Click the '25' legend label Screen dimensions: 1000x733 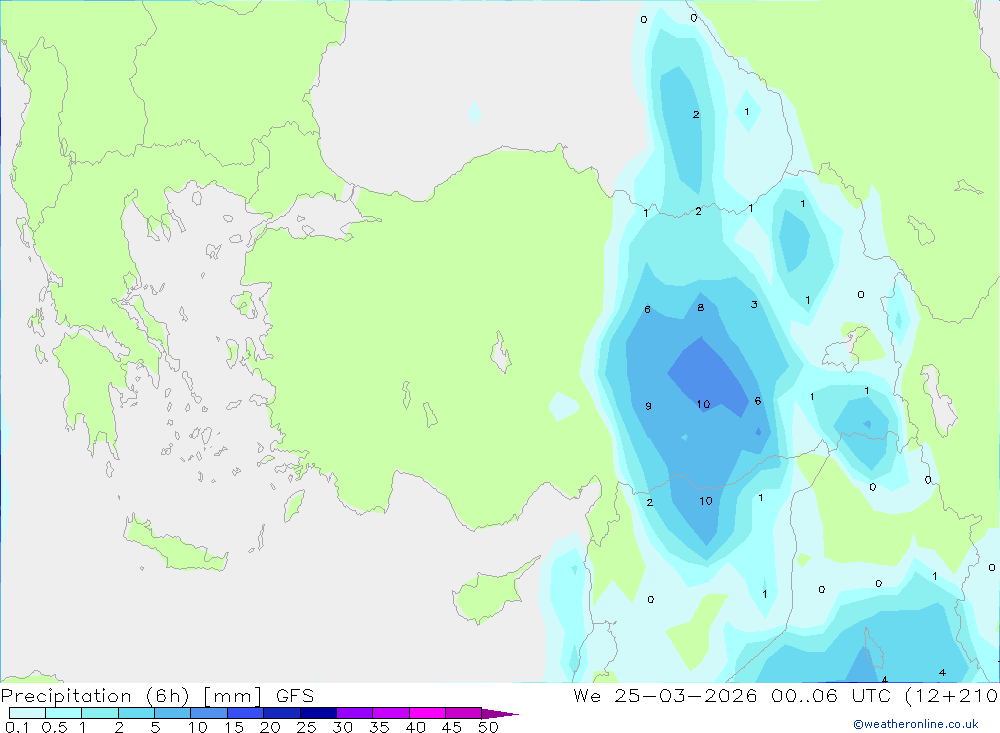[x=307, y=727]
